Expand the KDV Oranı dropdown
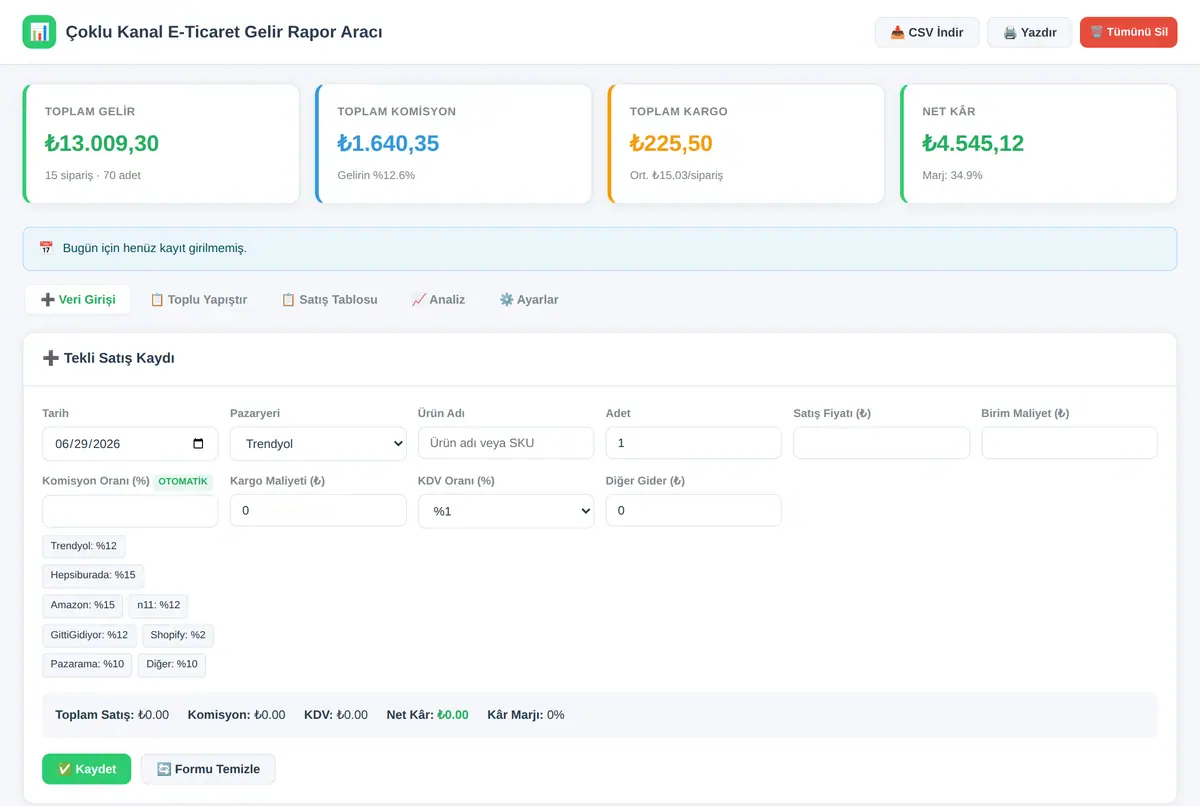The height and width of the screenshot is (806, 1200). (506, 511)
